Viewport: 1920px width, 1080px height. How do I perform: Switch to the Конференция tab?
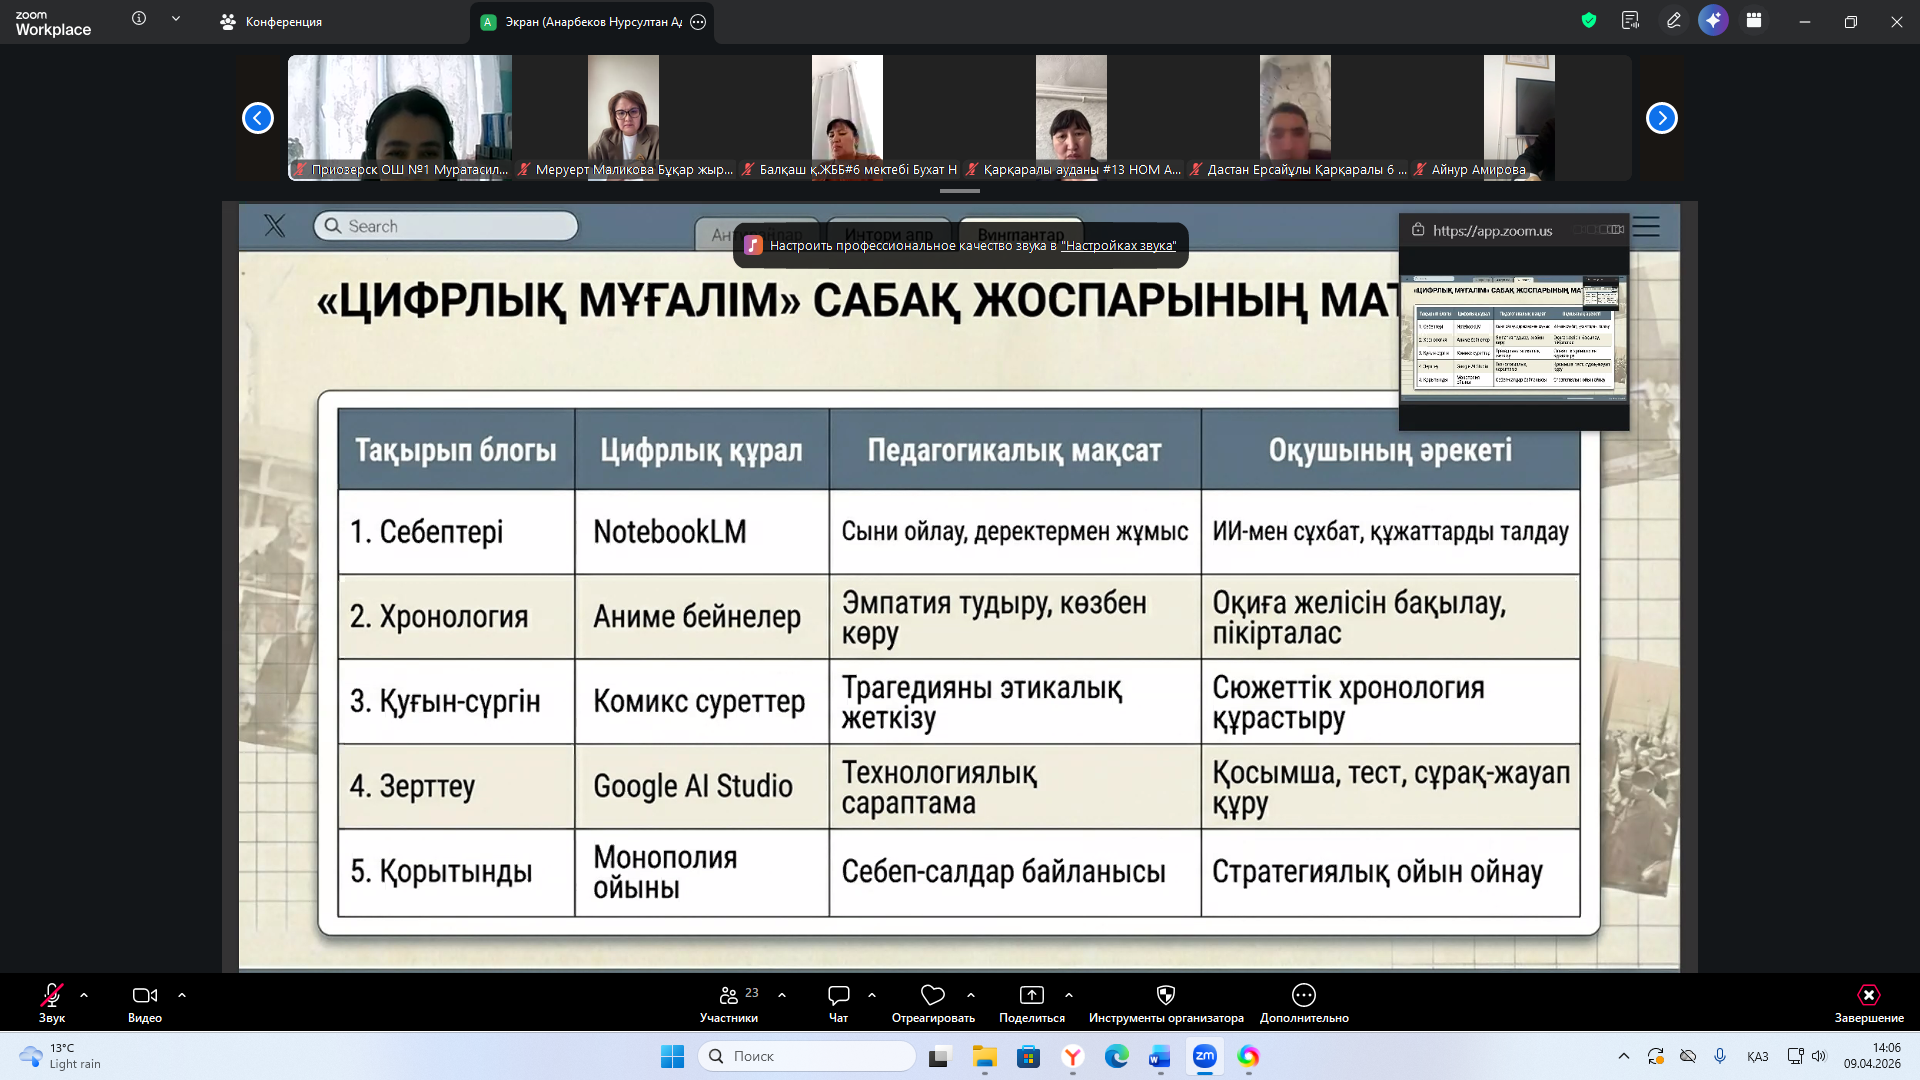pyautogui.click(x=271, y=22)
